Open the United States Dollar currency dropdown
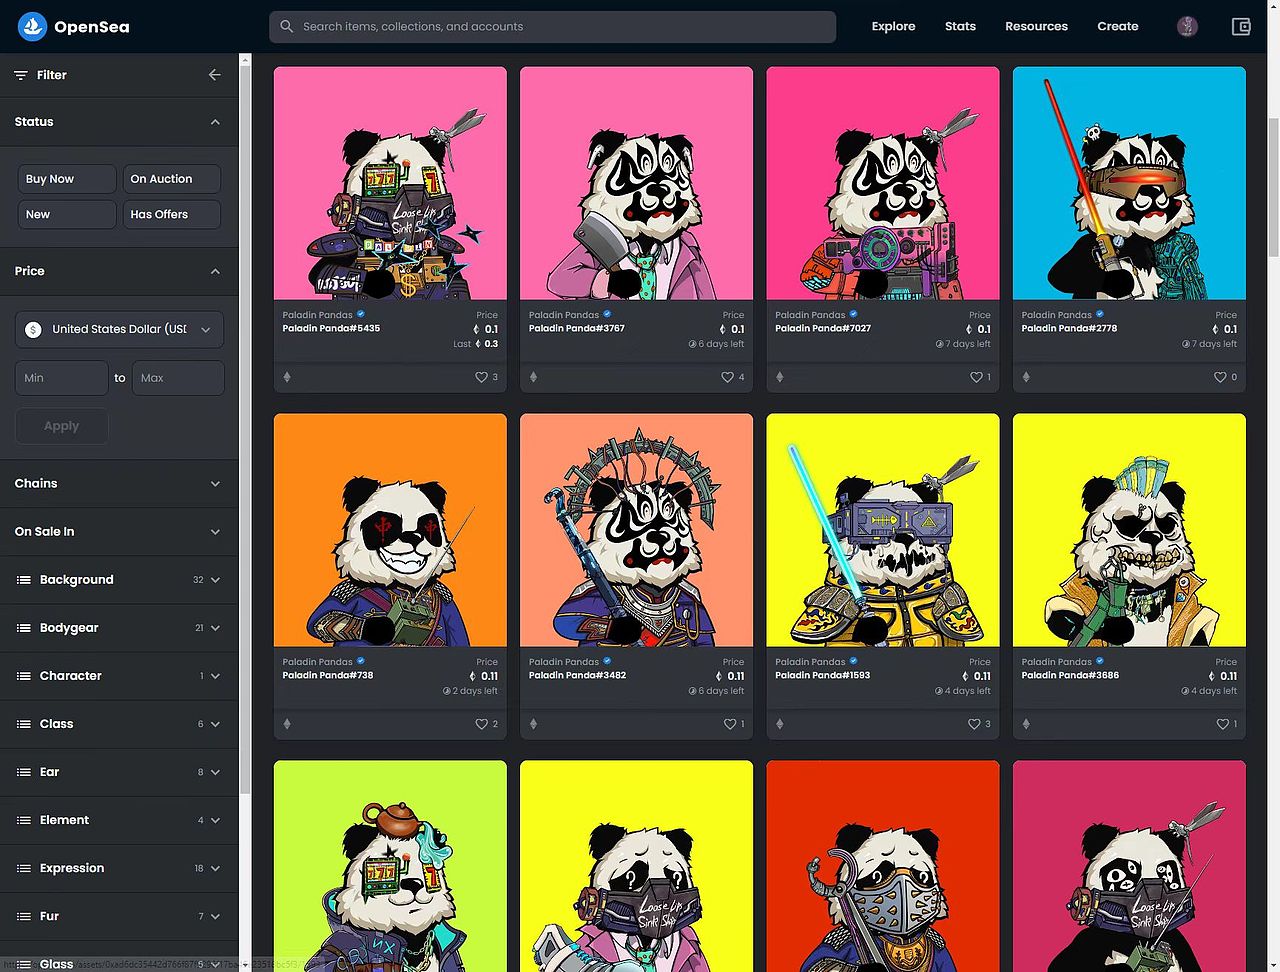 click(119, 329)
